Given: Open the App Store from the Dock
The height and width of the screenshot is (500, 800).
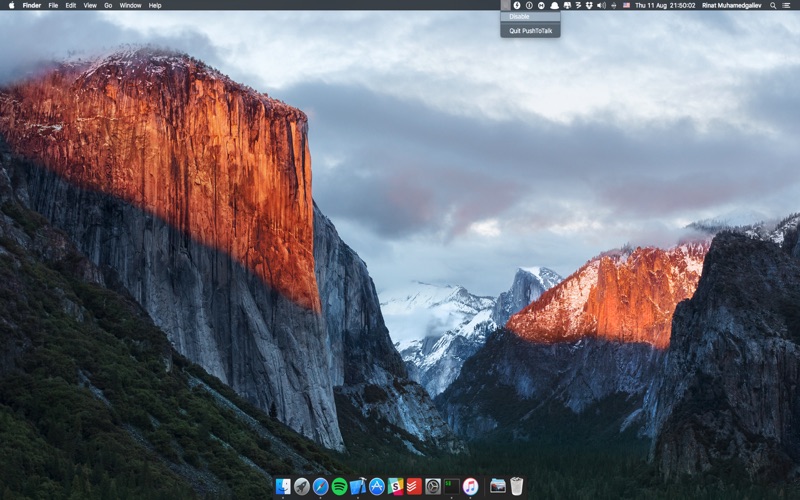Looking at the screenshot, I should coord(377,486).
